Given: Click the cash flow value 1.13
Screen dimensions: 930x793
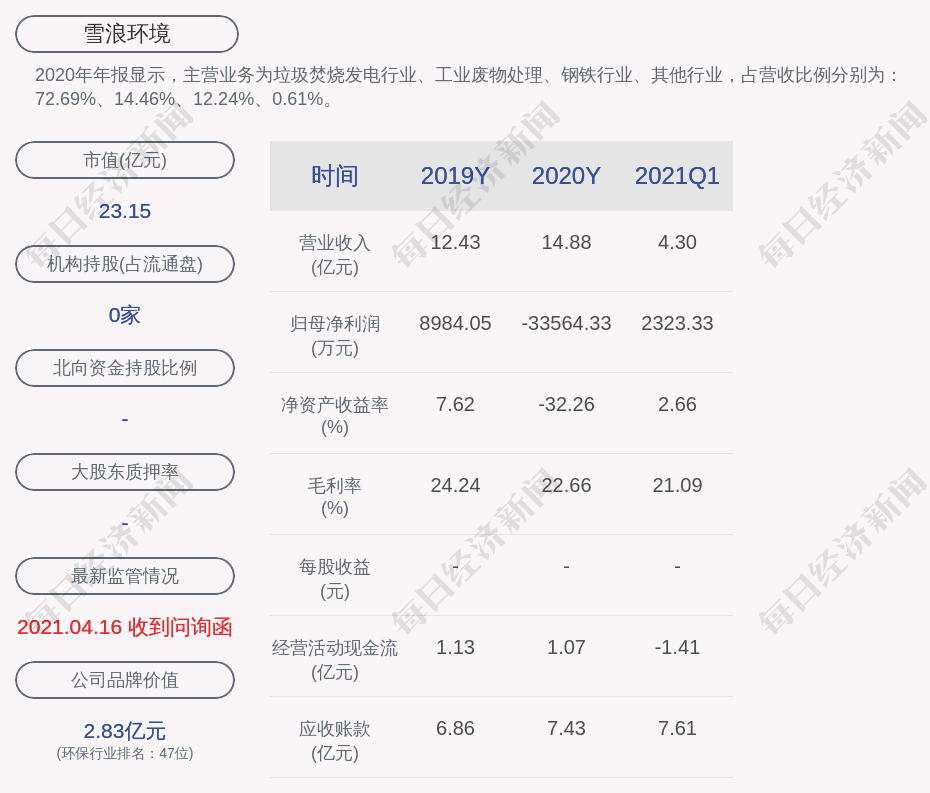Looking at the screenshot, I should click(x=456, y=648).
